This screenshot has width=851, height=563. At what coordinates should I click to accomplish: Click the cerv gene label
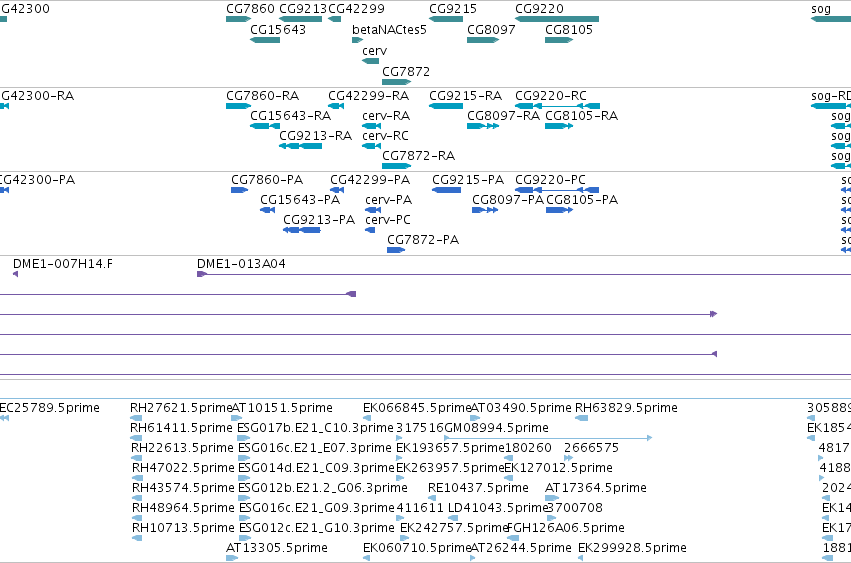point(374,51)
